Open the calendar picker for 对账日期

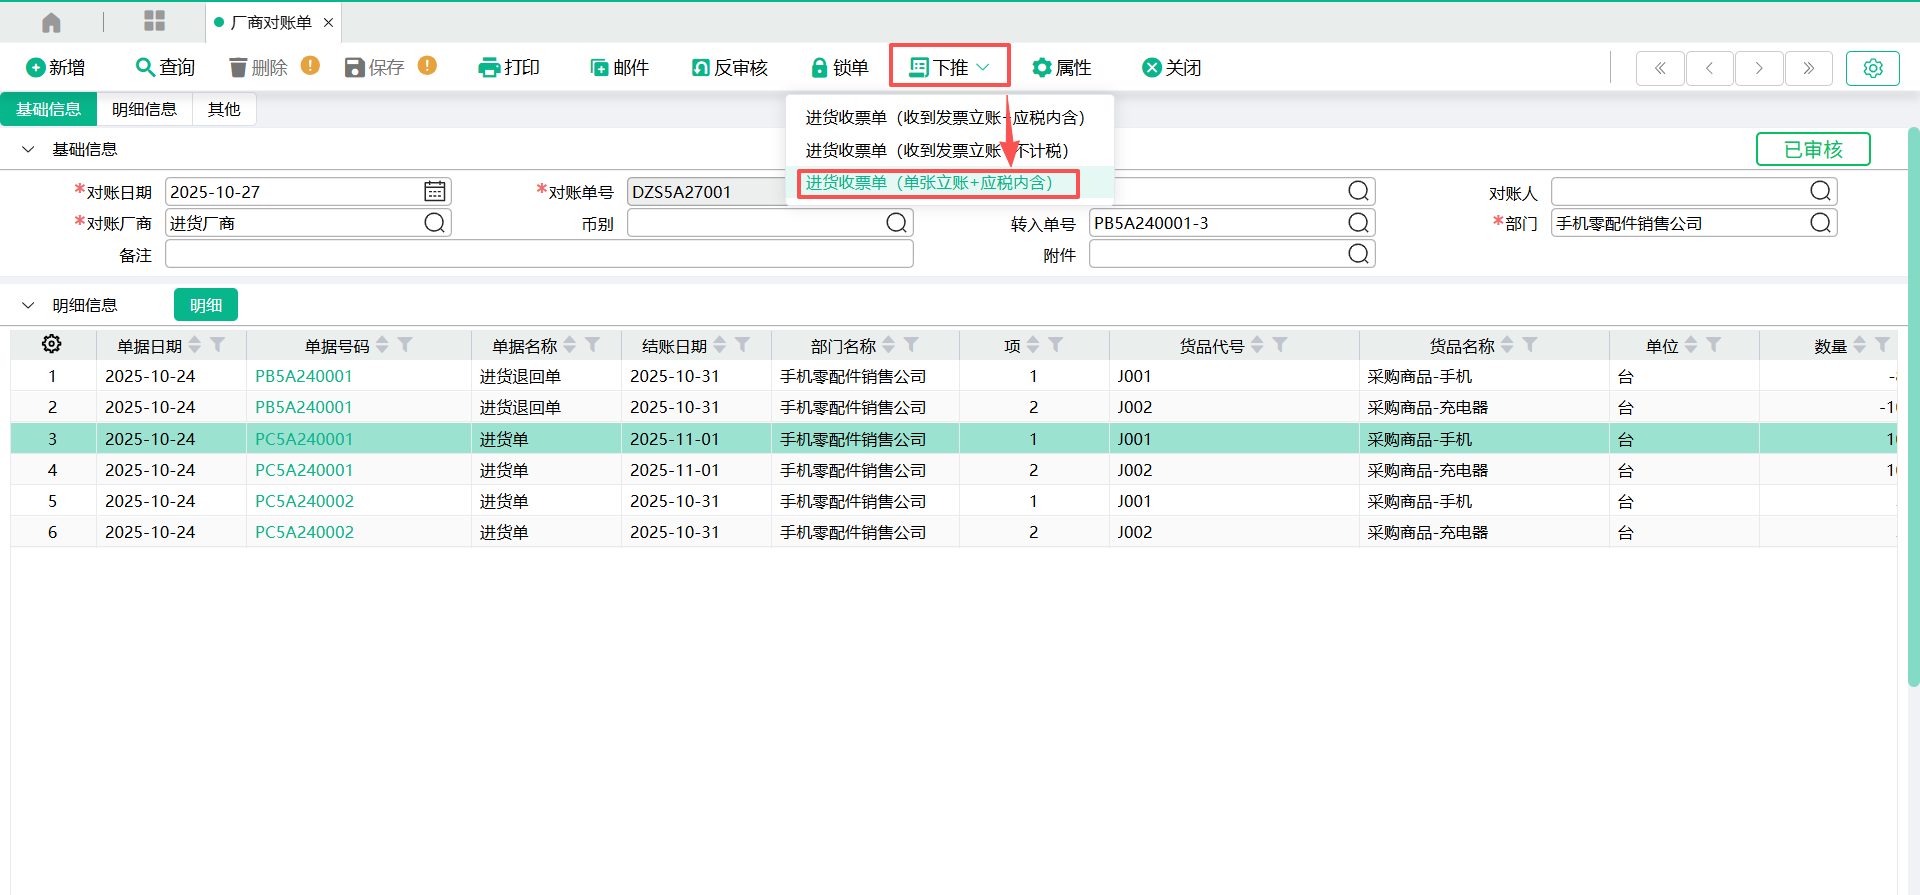point(434,192)
